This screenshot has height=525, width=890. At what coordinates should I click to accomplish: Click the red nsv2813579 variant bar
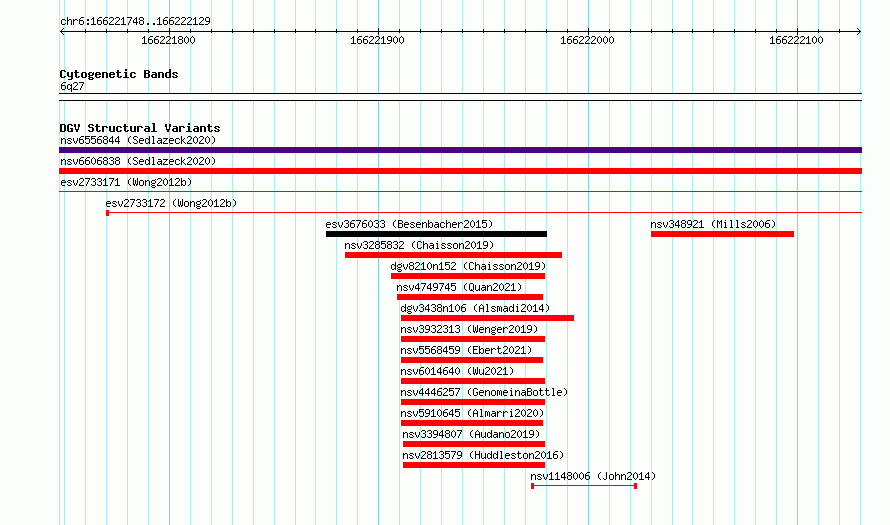pyautogui.click(x=474, y=465)
